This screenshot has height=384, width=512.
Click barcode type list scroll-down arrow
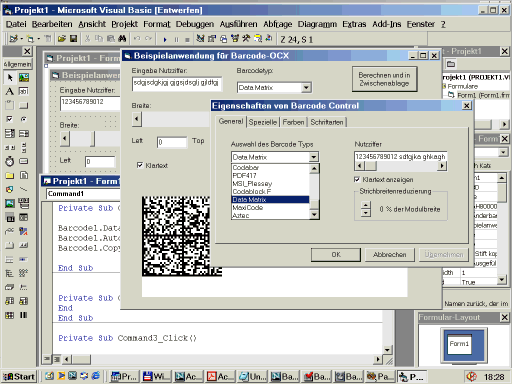click(x=314, y=215)
